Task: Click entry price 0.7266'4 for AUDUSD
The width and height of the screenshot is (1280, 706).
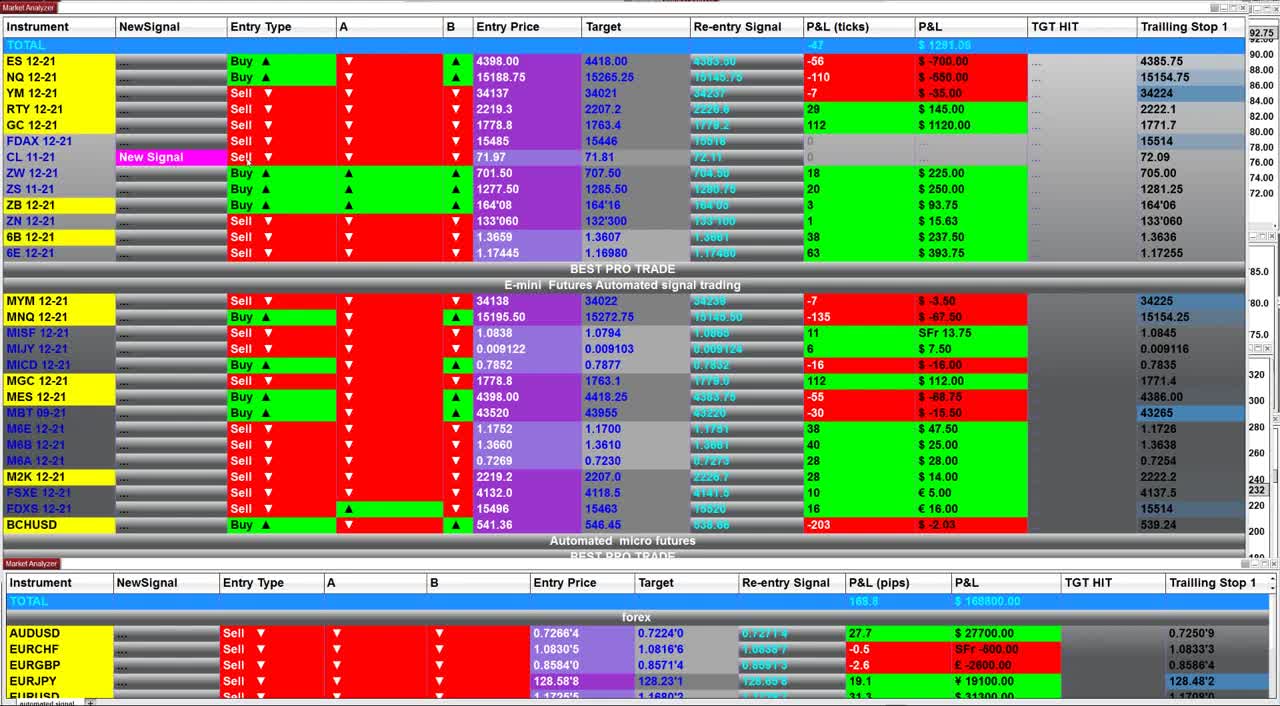Action: 582,633
